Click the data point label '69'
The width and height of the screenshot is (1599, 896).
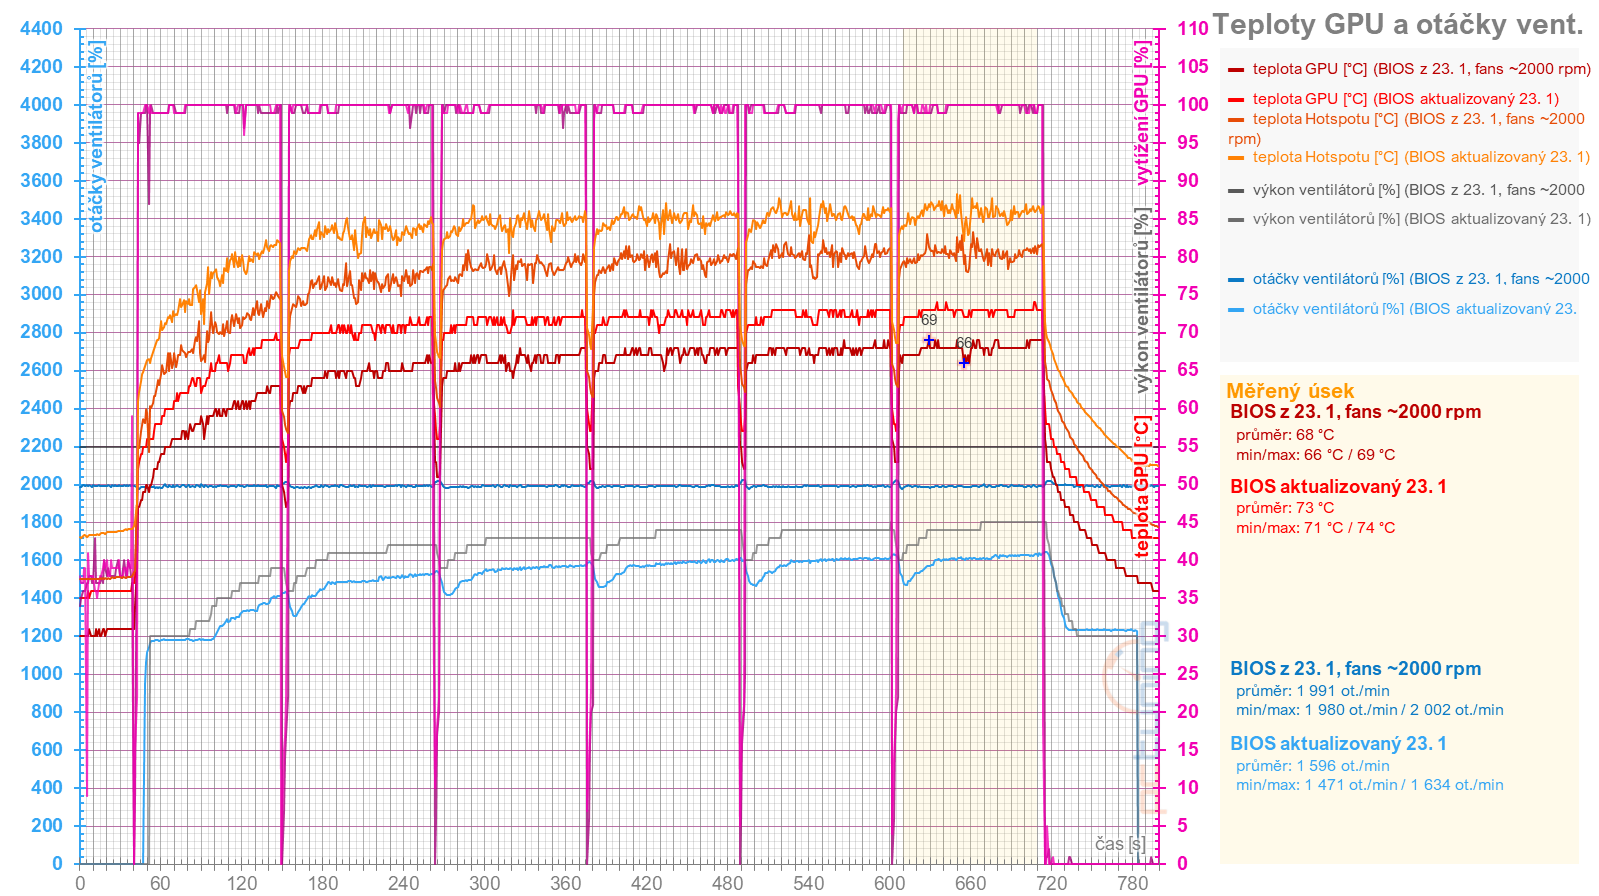[x=929, y=320]
